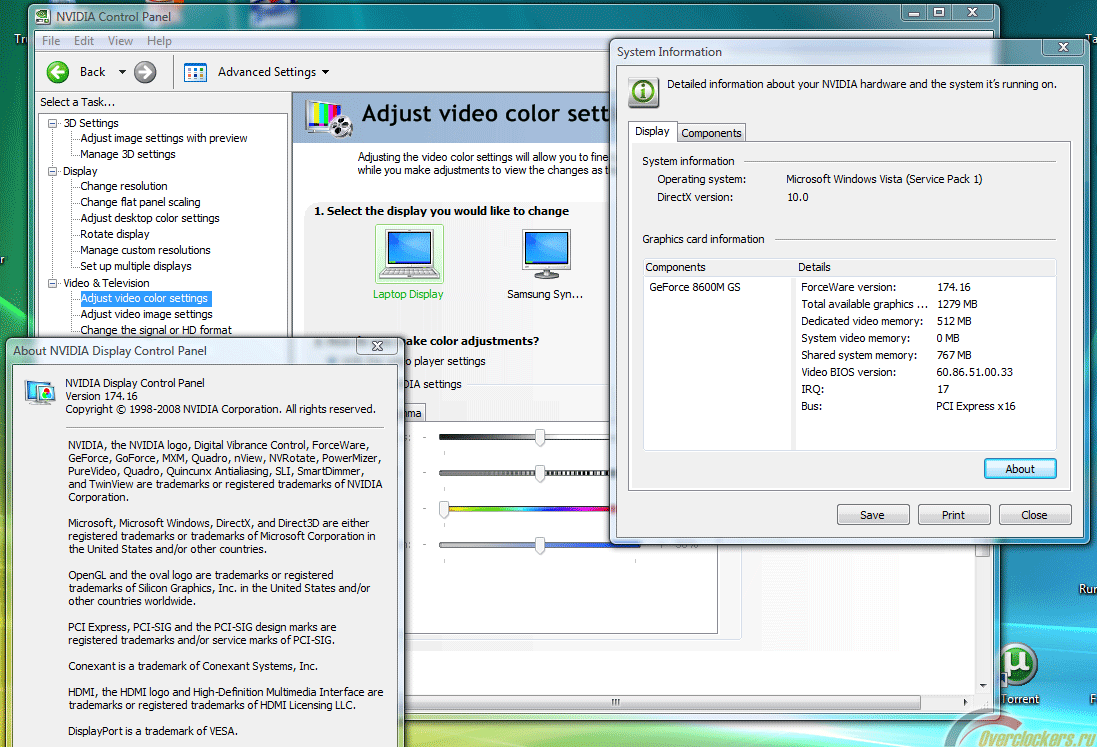
Task: Click the DirectX version value 10.0
Action: (x=798, y=198)
